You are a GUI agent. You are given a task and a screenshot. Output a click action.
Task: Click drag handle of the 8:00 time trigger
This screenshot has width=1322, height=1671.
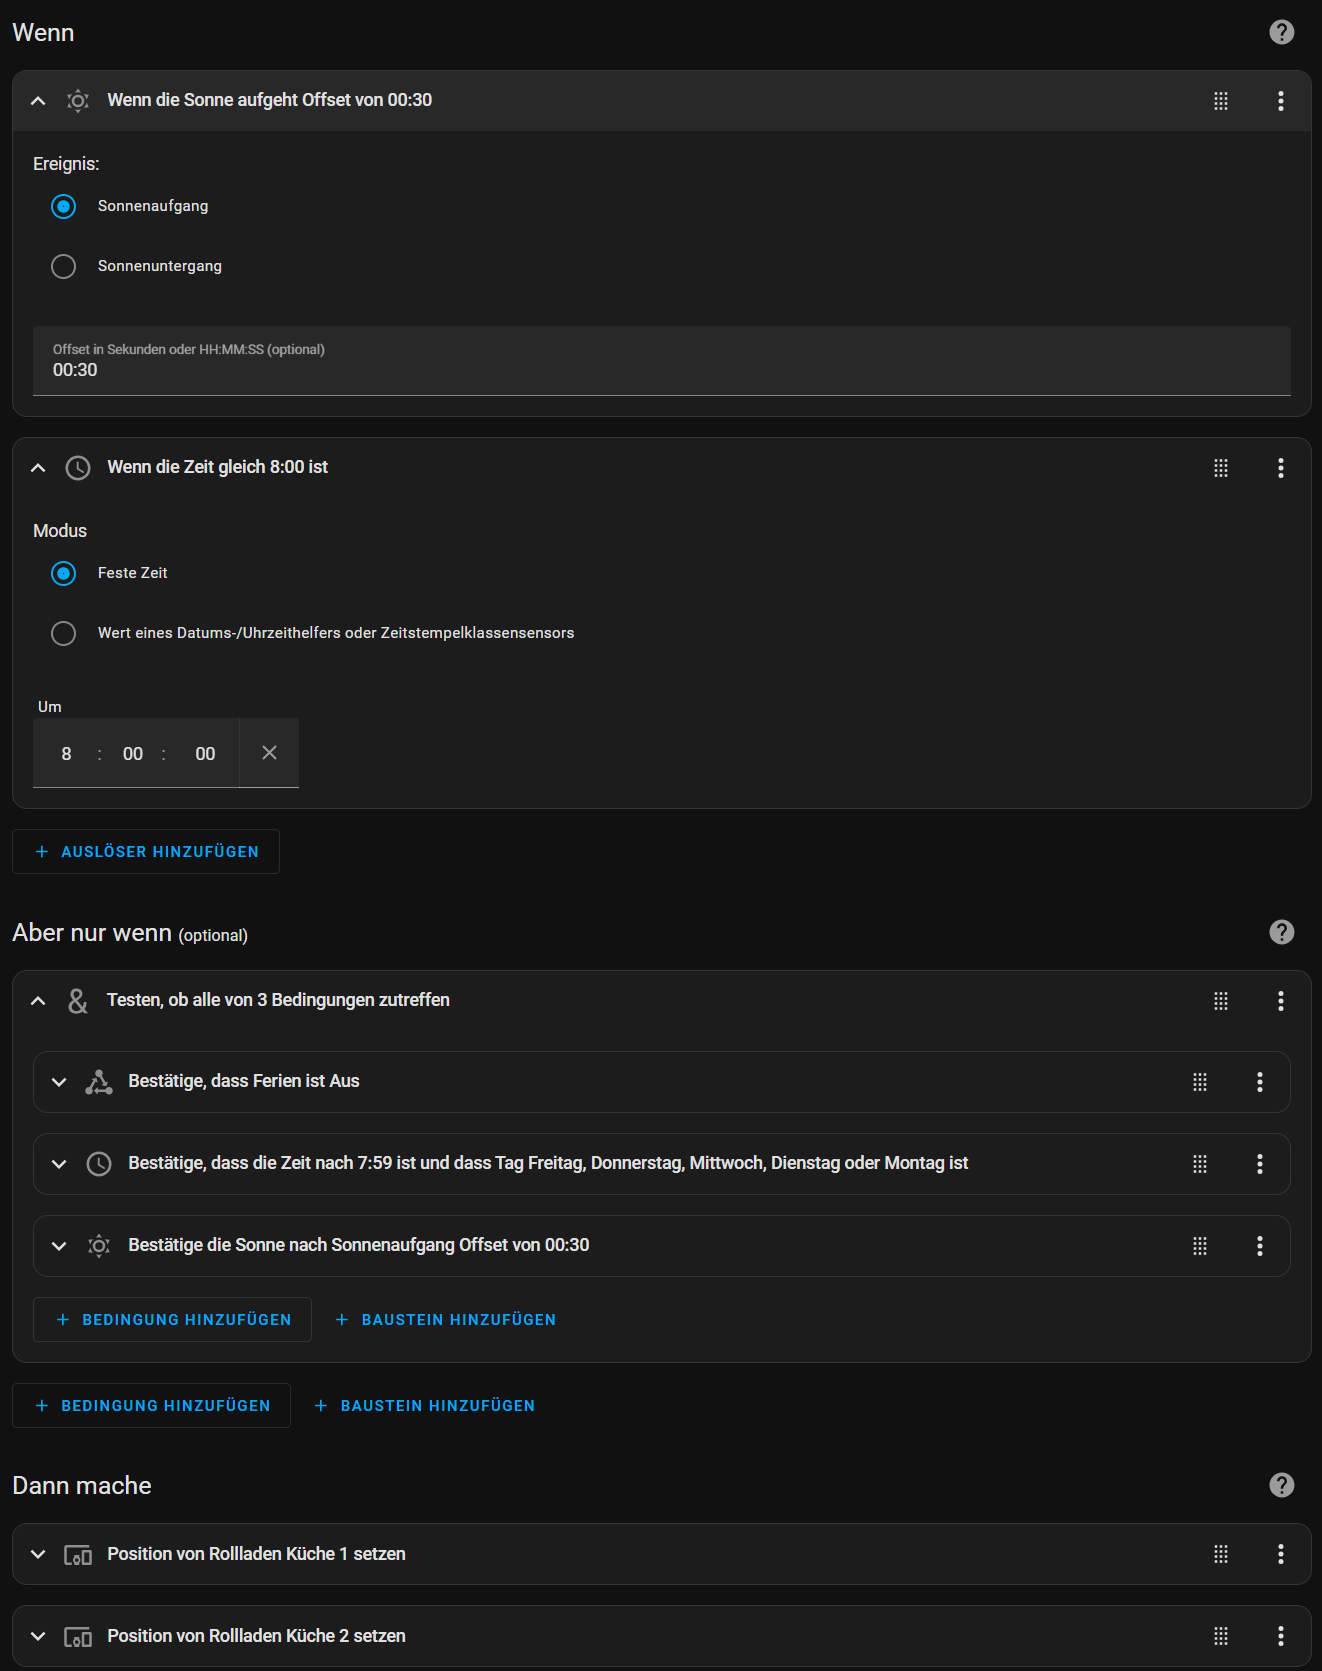click(1220, 468)
